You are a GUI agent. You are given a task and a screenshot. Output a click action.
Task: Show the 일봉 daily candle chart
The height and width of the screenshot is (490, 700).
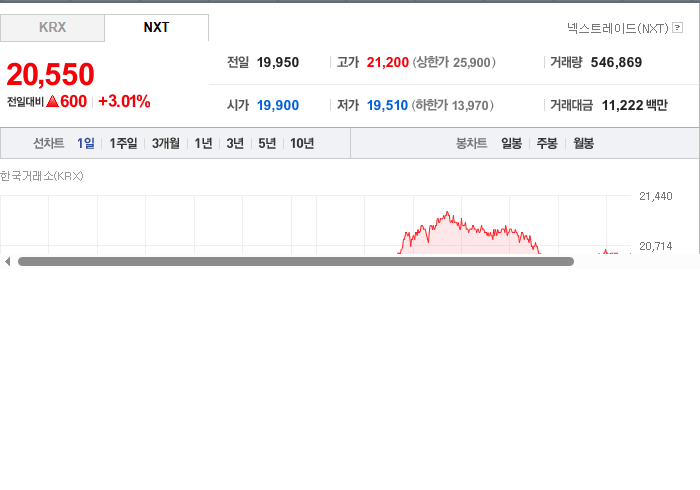511,143
